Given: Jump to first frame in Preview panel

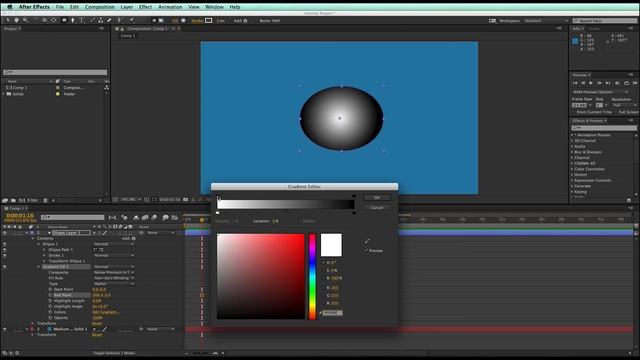Looking at the screenshot, I should [575, 83].
